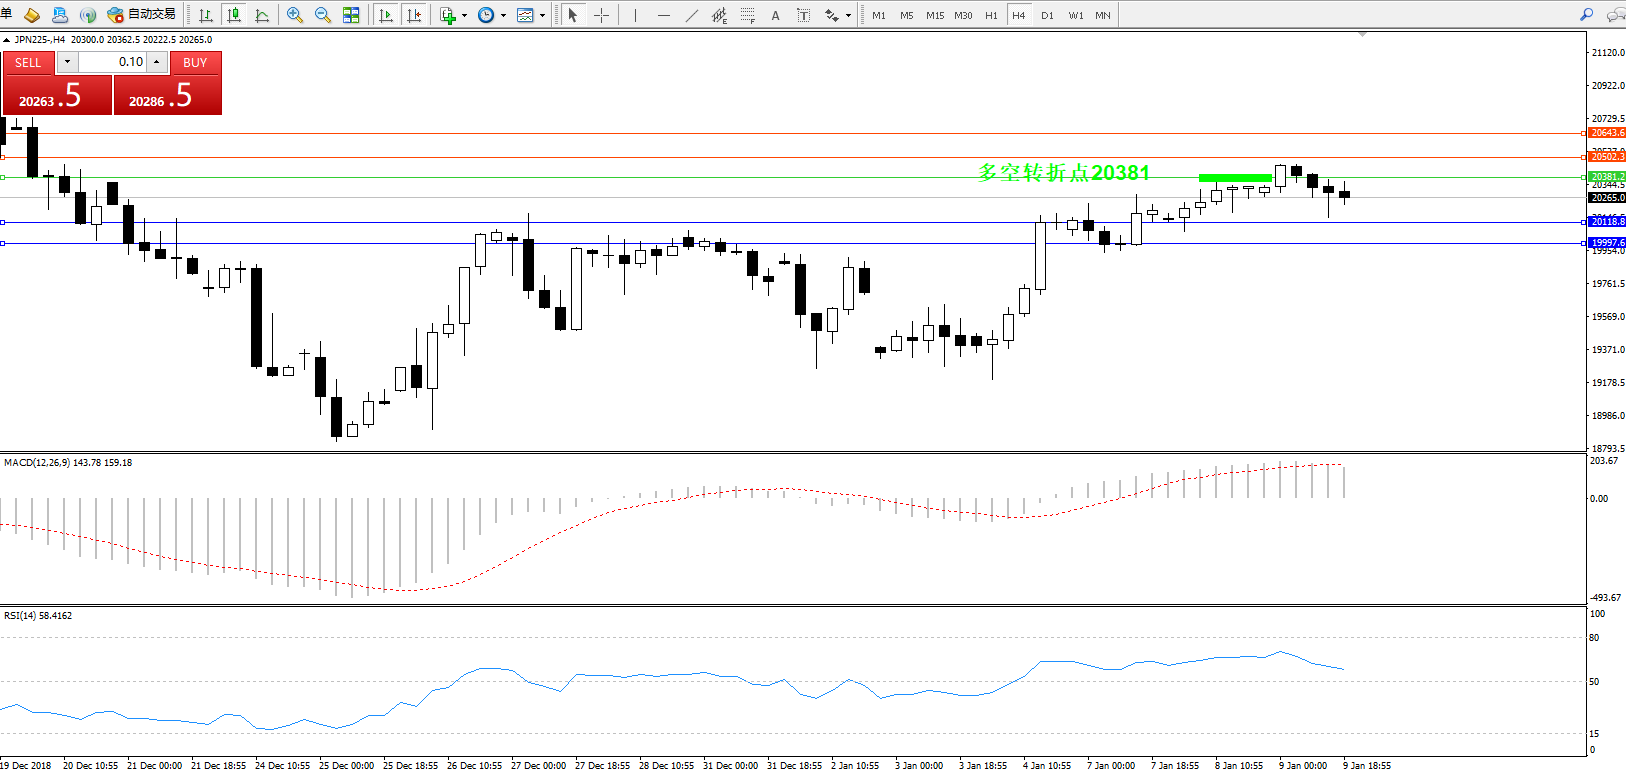Viewport: 1626px width, 772px height.
Task: Click the Zoom Out magnifier icon
Action: click(323, 15)
